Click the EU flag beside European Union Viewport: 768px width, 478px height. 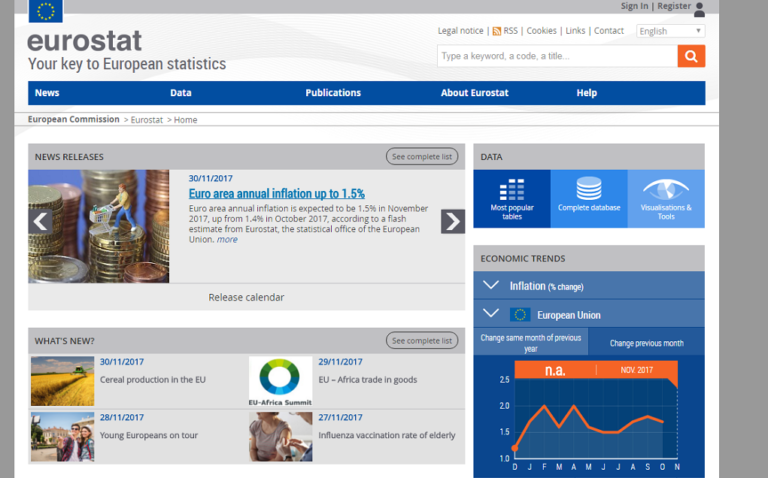[520, 314]
